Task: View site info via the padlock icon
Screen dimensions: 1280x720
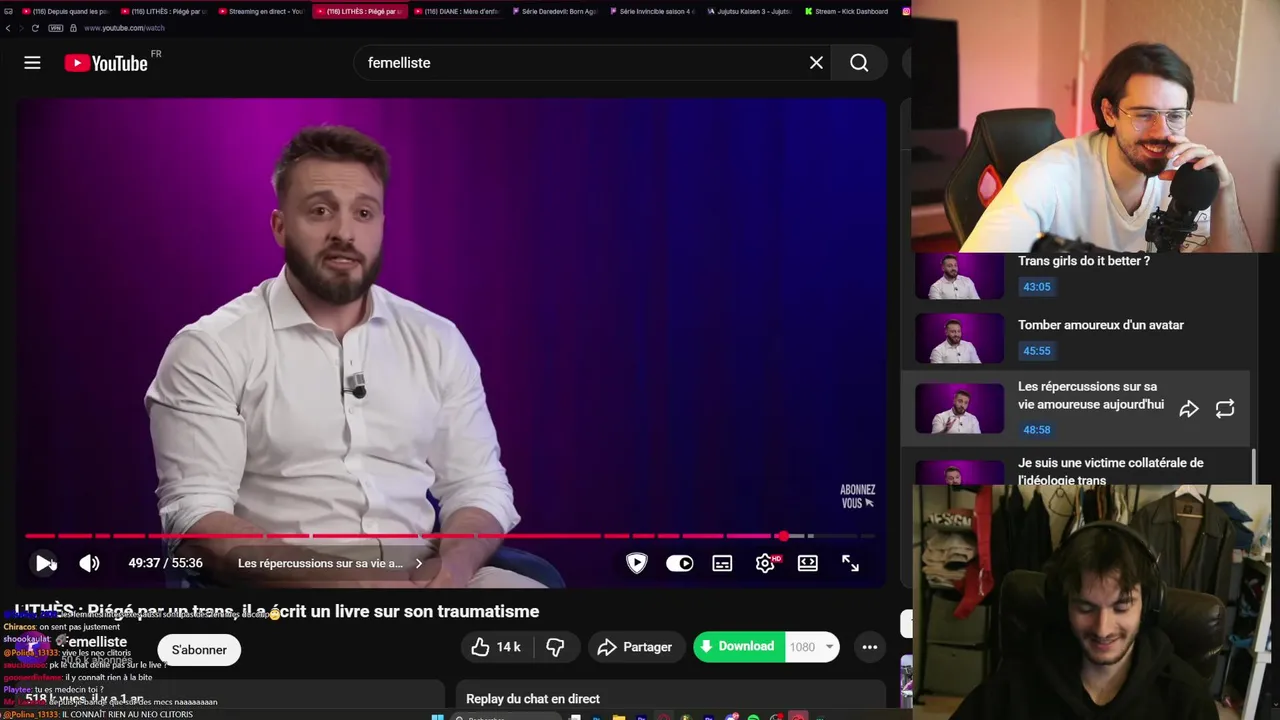Action: [73, 28]
